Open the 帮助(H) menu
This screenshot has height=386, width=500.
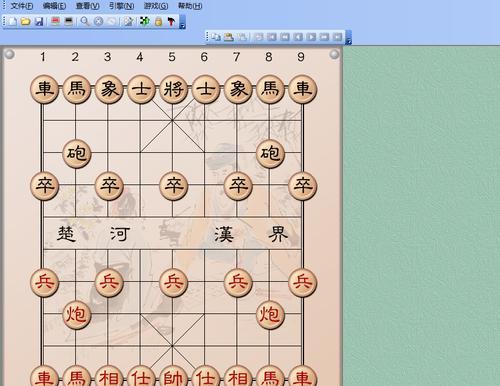pyautogui.click(x=190, y=6)
